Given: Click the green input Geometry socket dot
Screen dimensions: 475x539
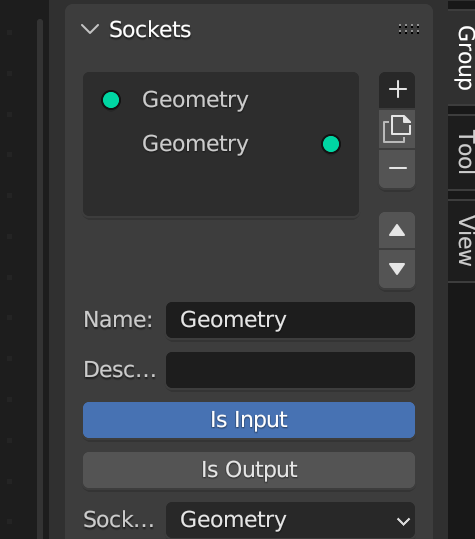Looking at the screenshot, I should [111, 100].
